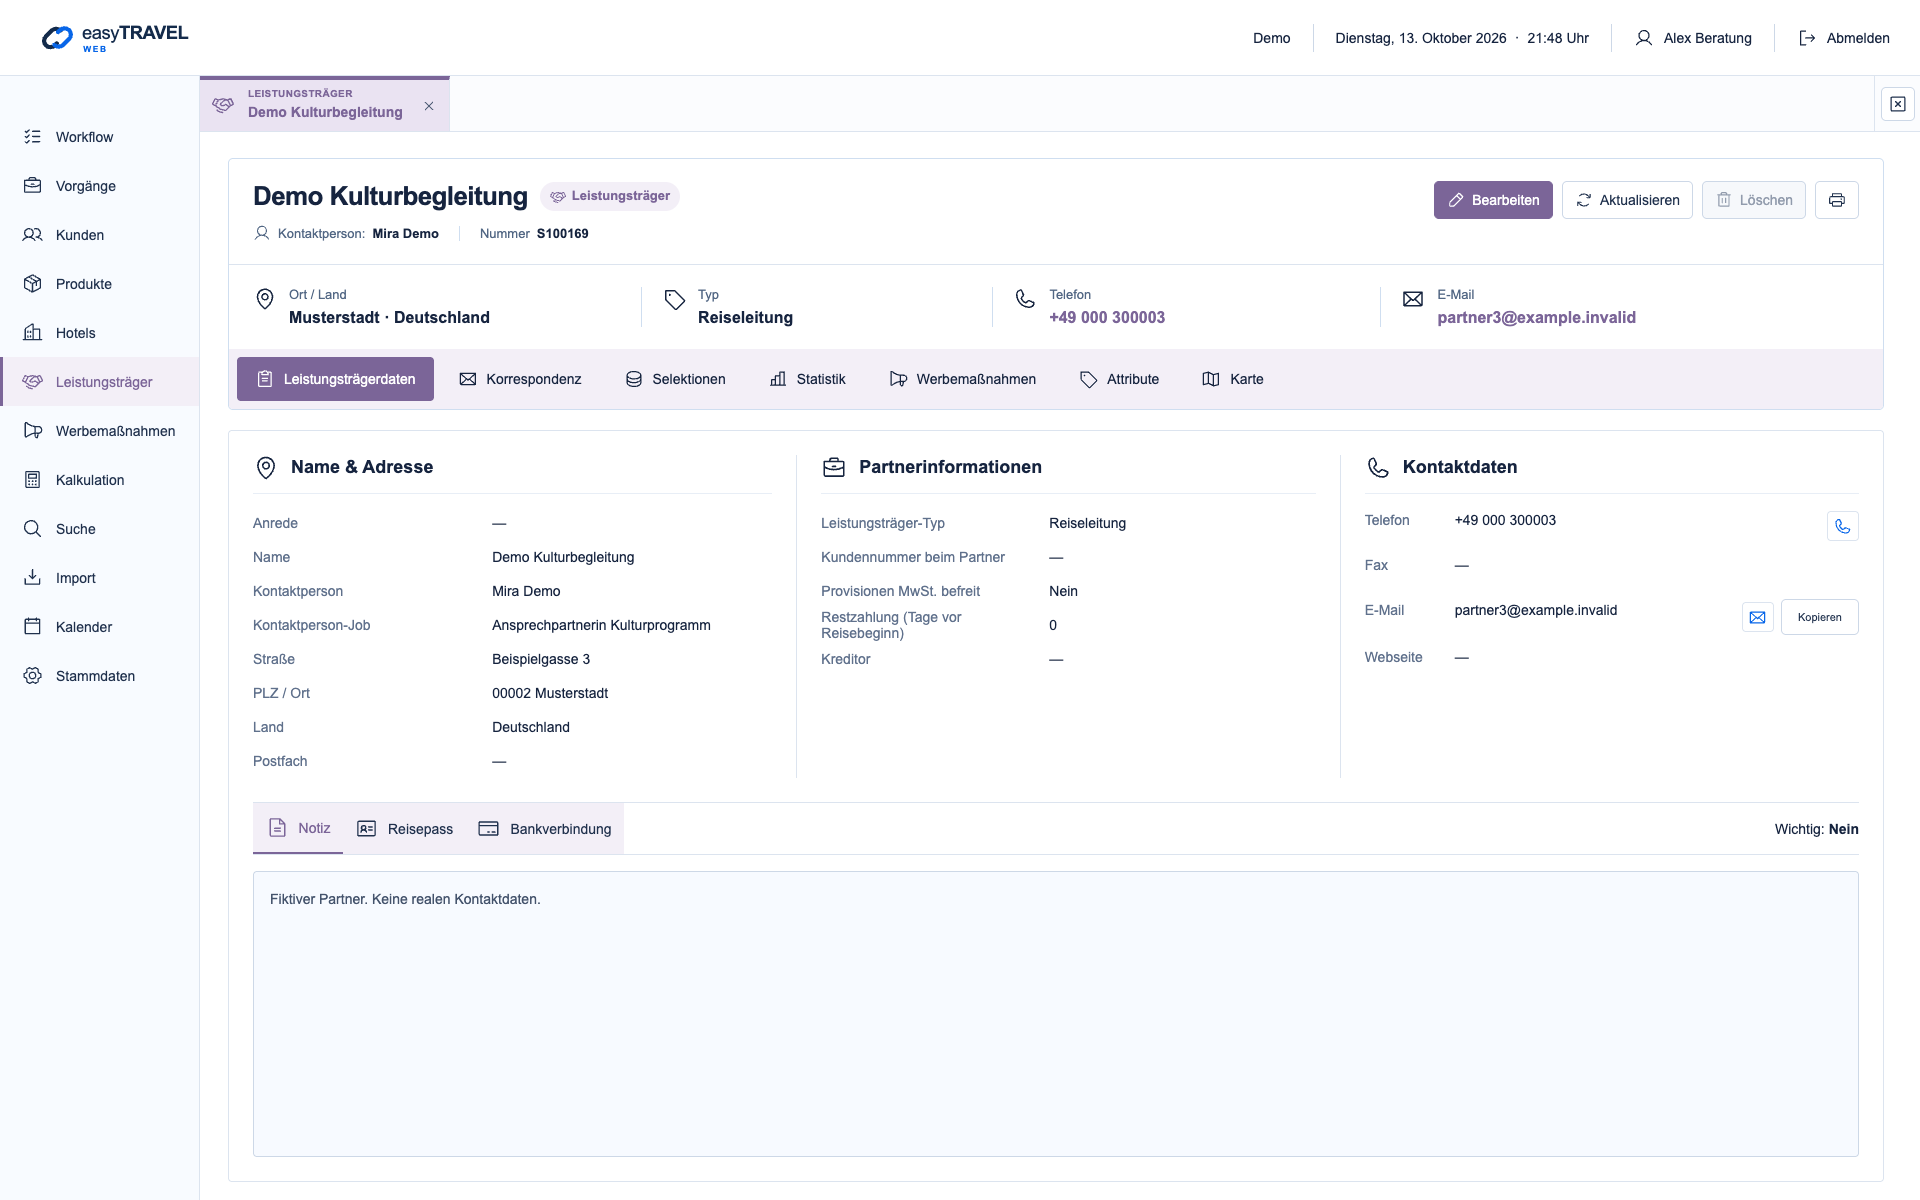Viewport: 1920px width, 1200px height.
Task: Open the Werbemaßnahmen tab in the record
Action: [962, 379]
